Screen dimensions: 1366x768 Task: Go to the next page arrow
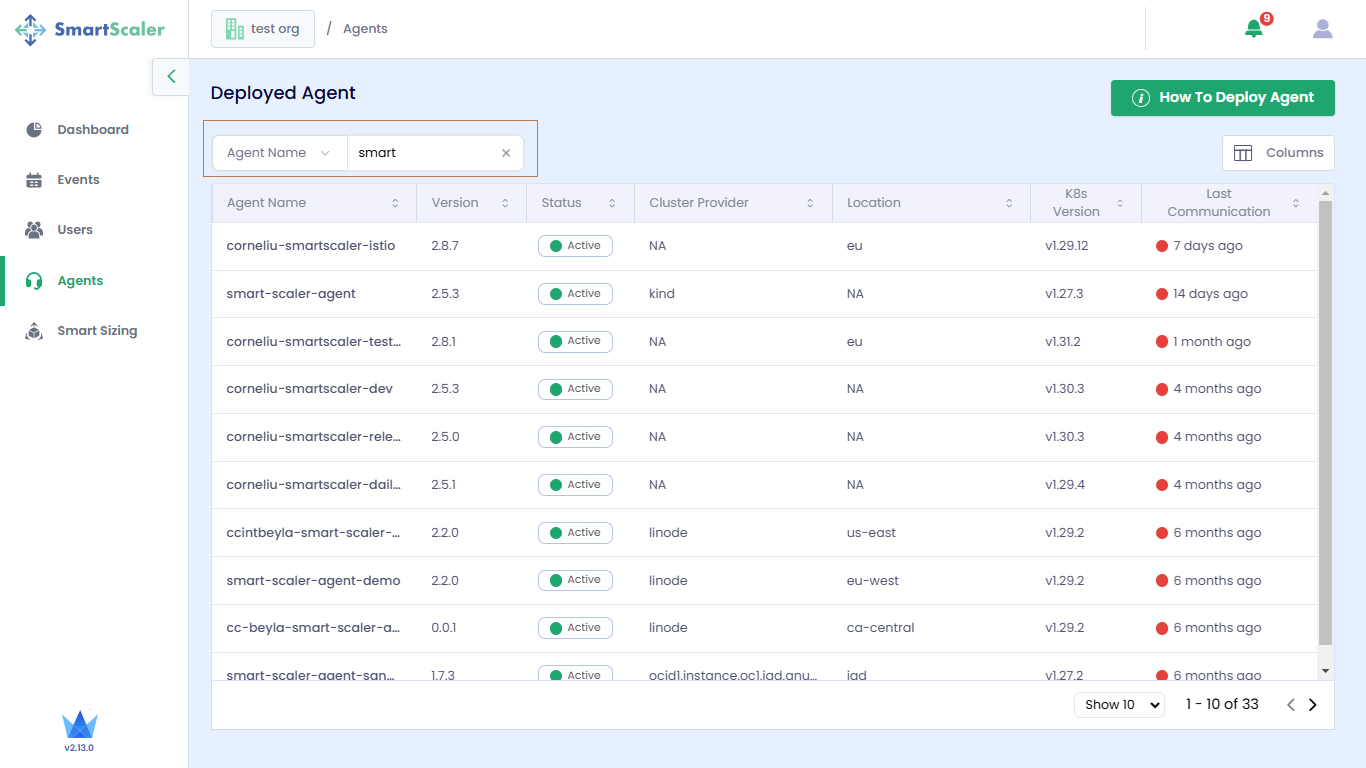click(x=1313, y=705)
